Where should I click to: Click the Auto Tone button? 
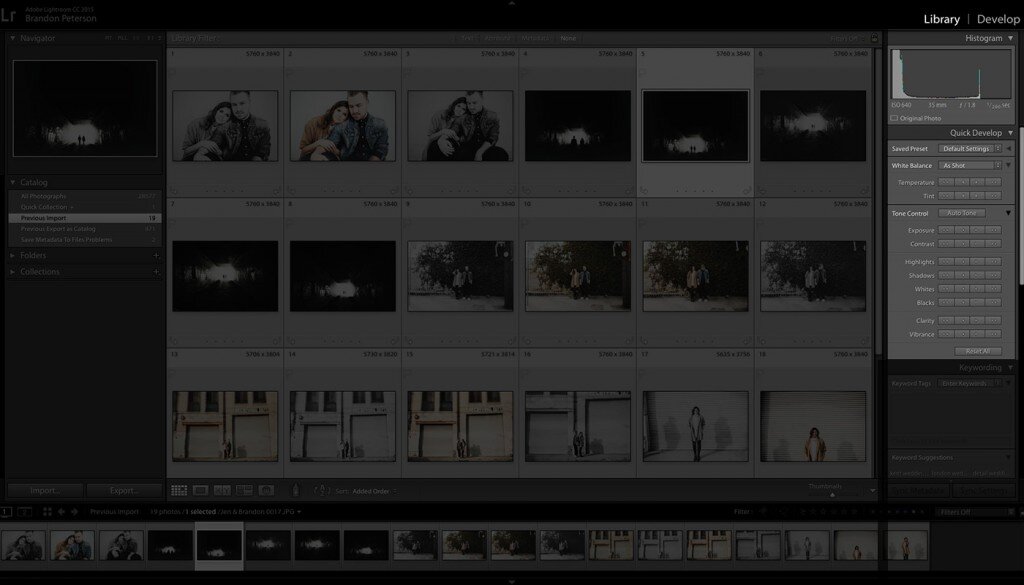(x=961, y=213)
